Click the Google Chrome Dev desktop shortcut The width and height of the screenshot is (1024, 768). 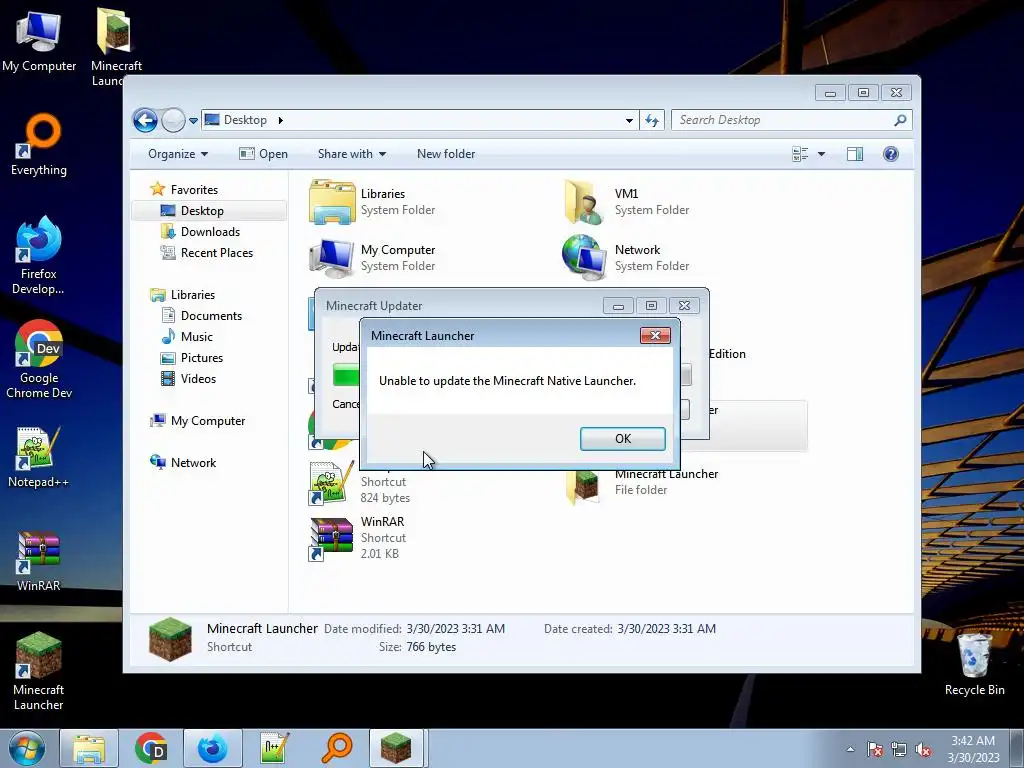point(39,359)
